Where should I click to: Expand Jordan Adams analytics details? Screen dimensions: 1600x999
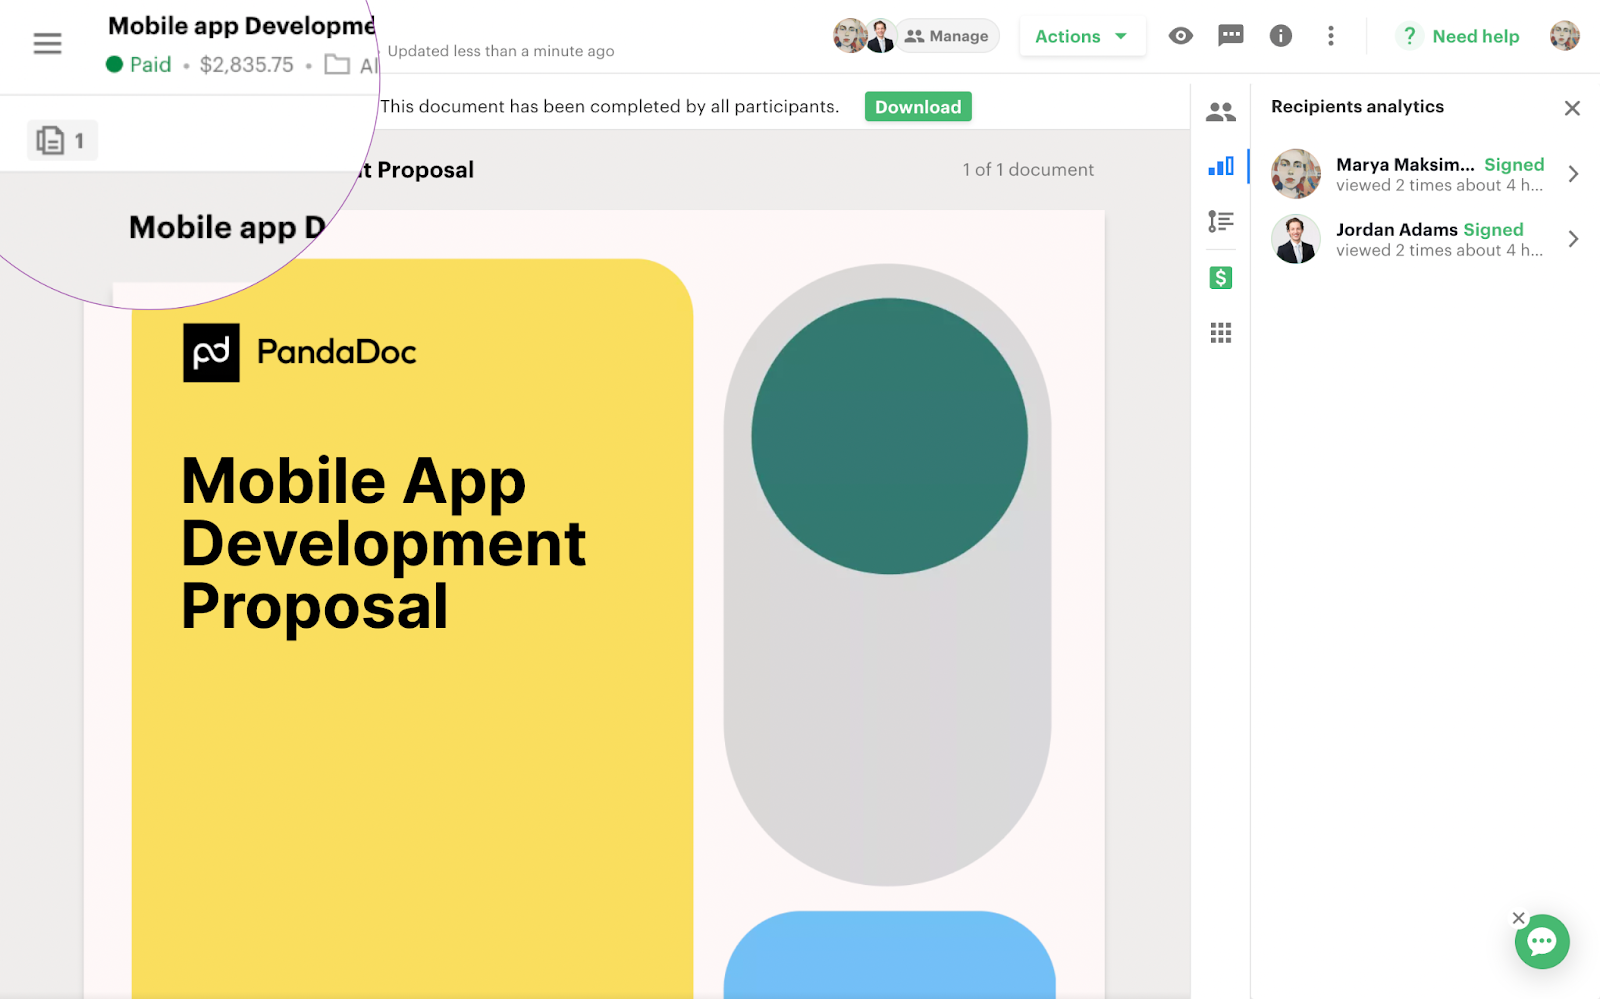click(1573, 239)
